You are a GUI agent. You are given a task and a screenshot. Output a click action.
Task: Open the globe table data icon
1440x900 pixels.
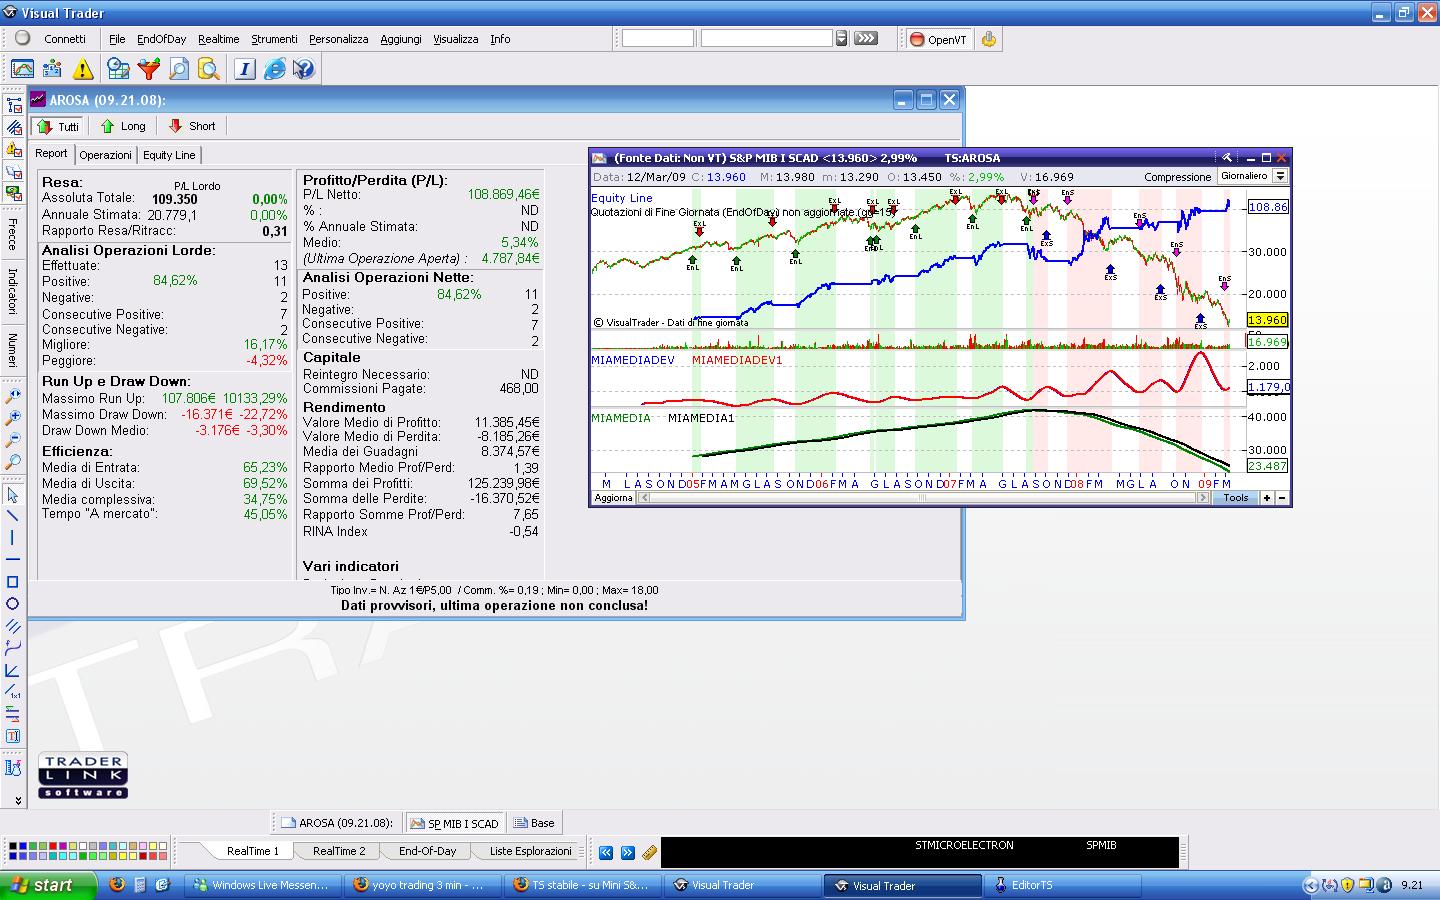(118, 69)
